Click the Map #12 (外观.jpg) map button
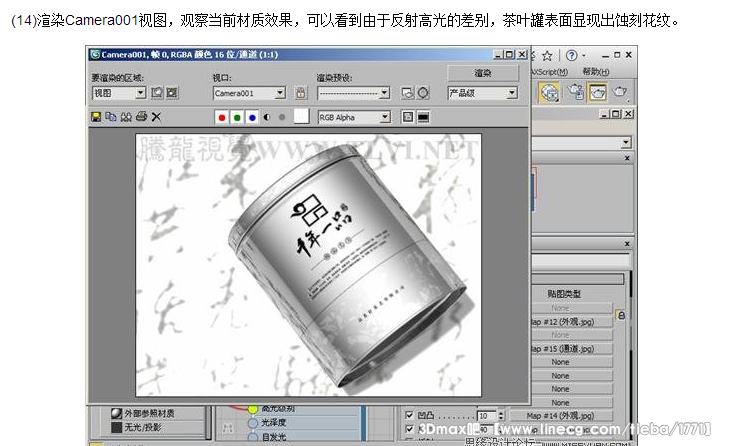The image size is (740, 446). pyautogui.click(x=572, y=322)
